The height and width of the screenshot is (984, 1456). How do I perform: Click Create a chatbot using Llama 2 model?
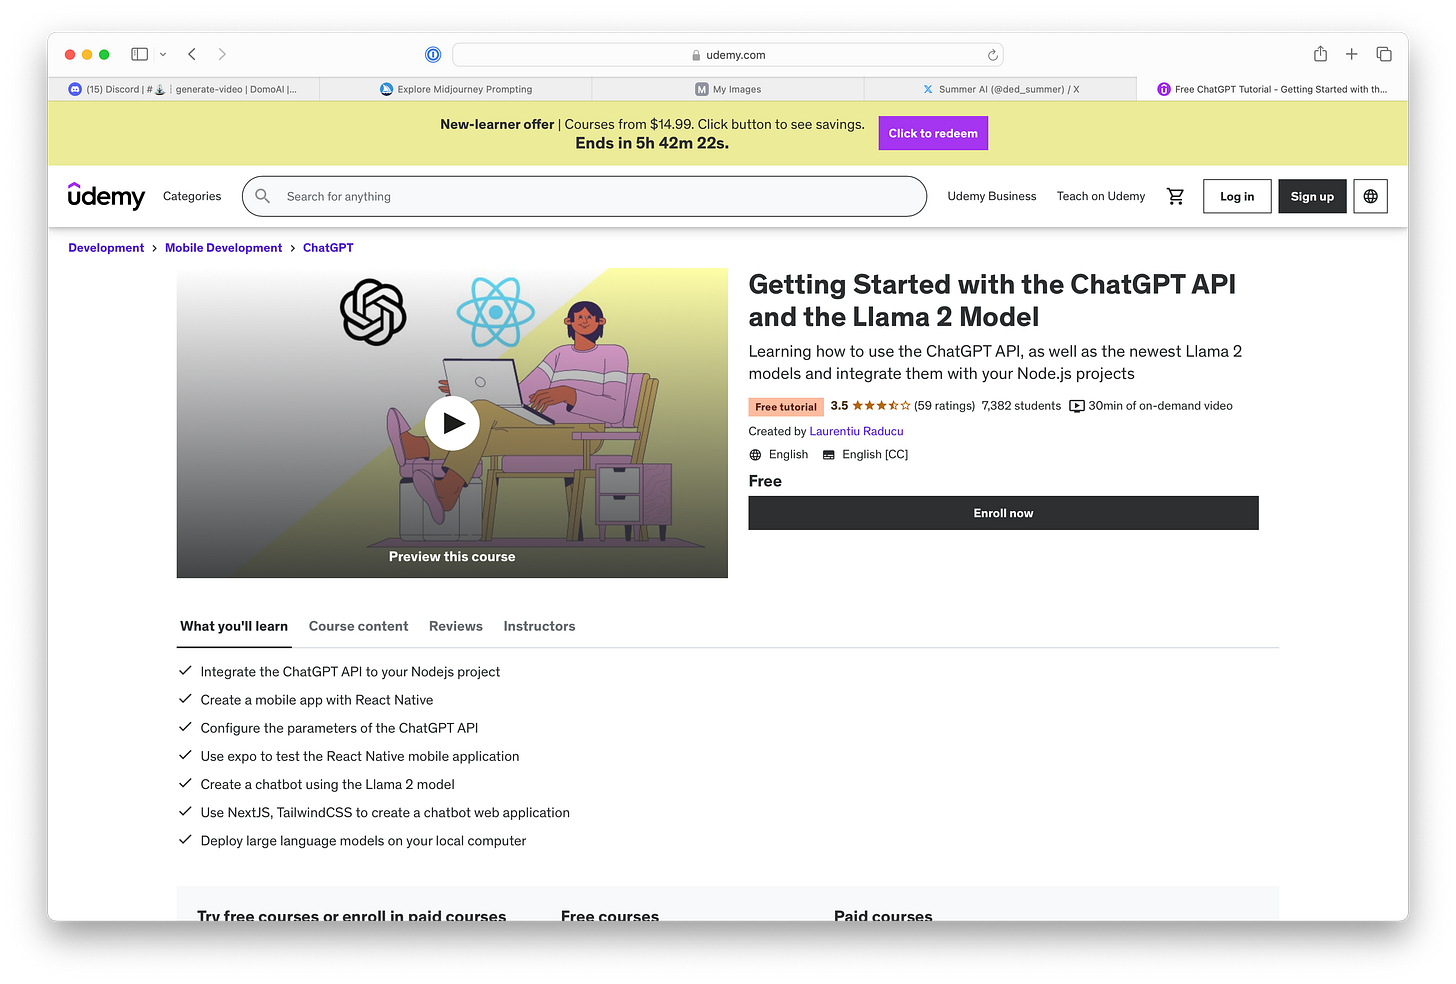click(x=327, y=784)
